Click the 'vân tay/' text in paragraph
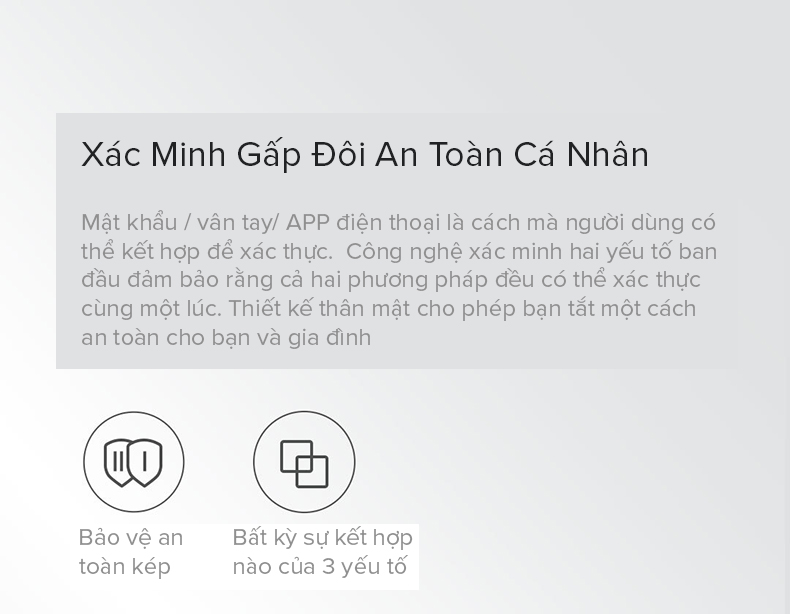Screen dimensions: 790x614 [x=238, y=223]
